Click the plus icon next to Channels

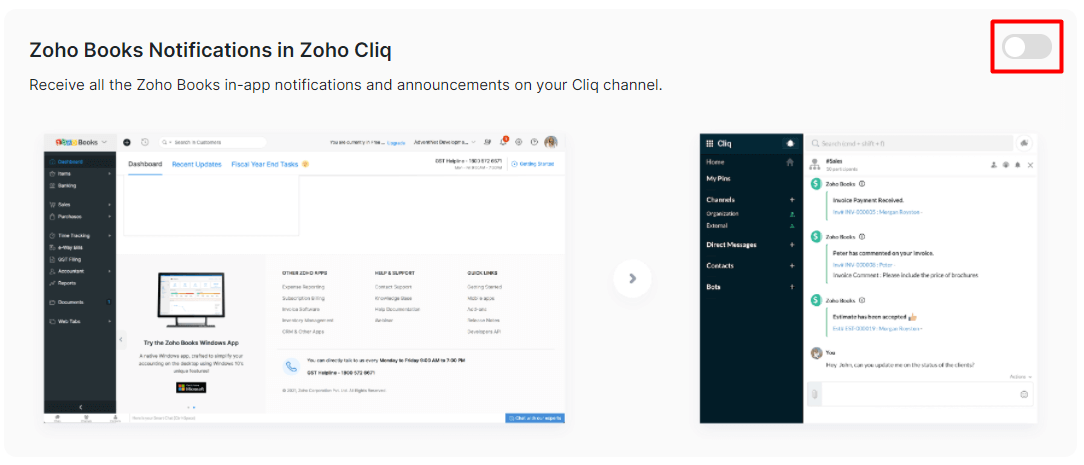pos(792,200)
